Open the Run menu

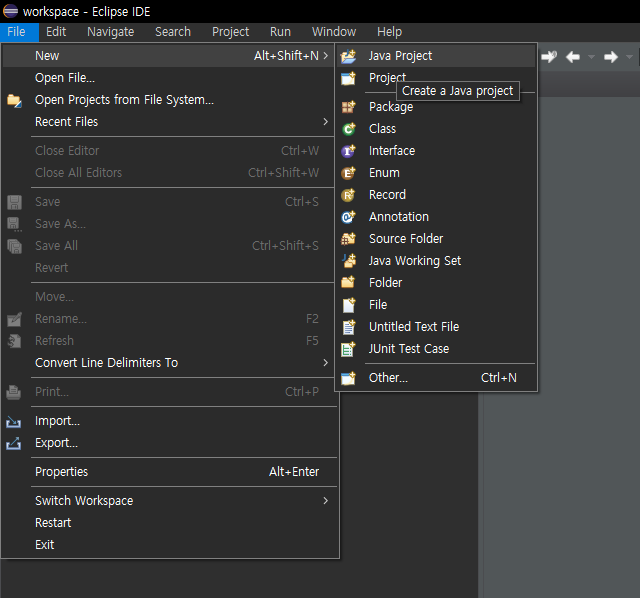point(280,32)
